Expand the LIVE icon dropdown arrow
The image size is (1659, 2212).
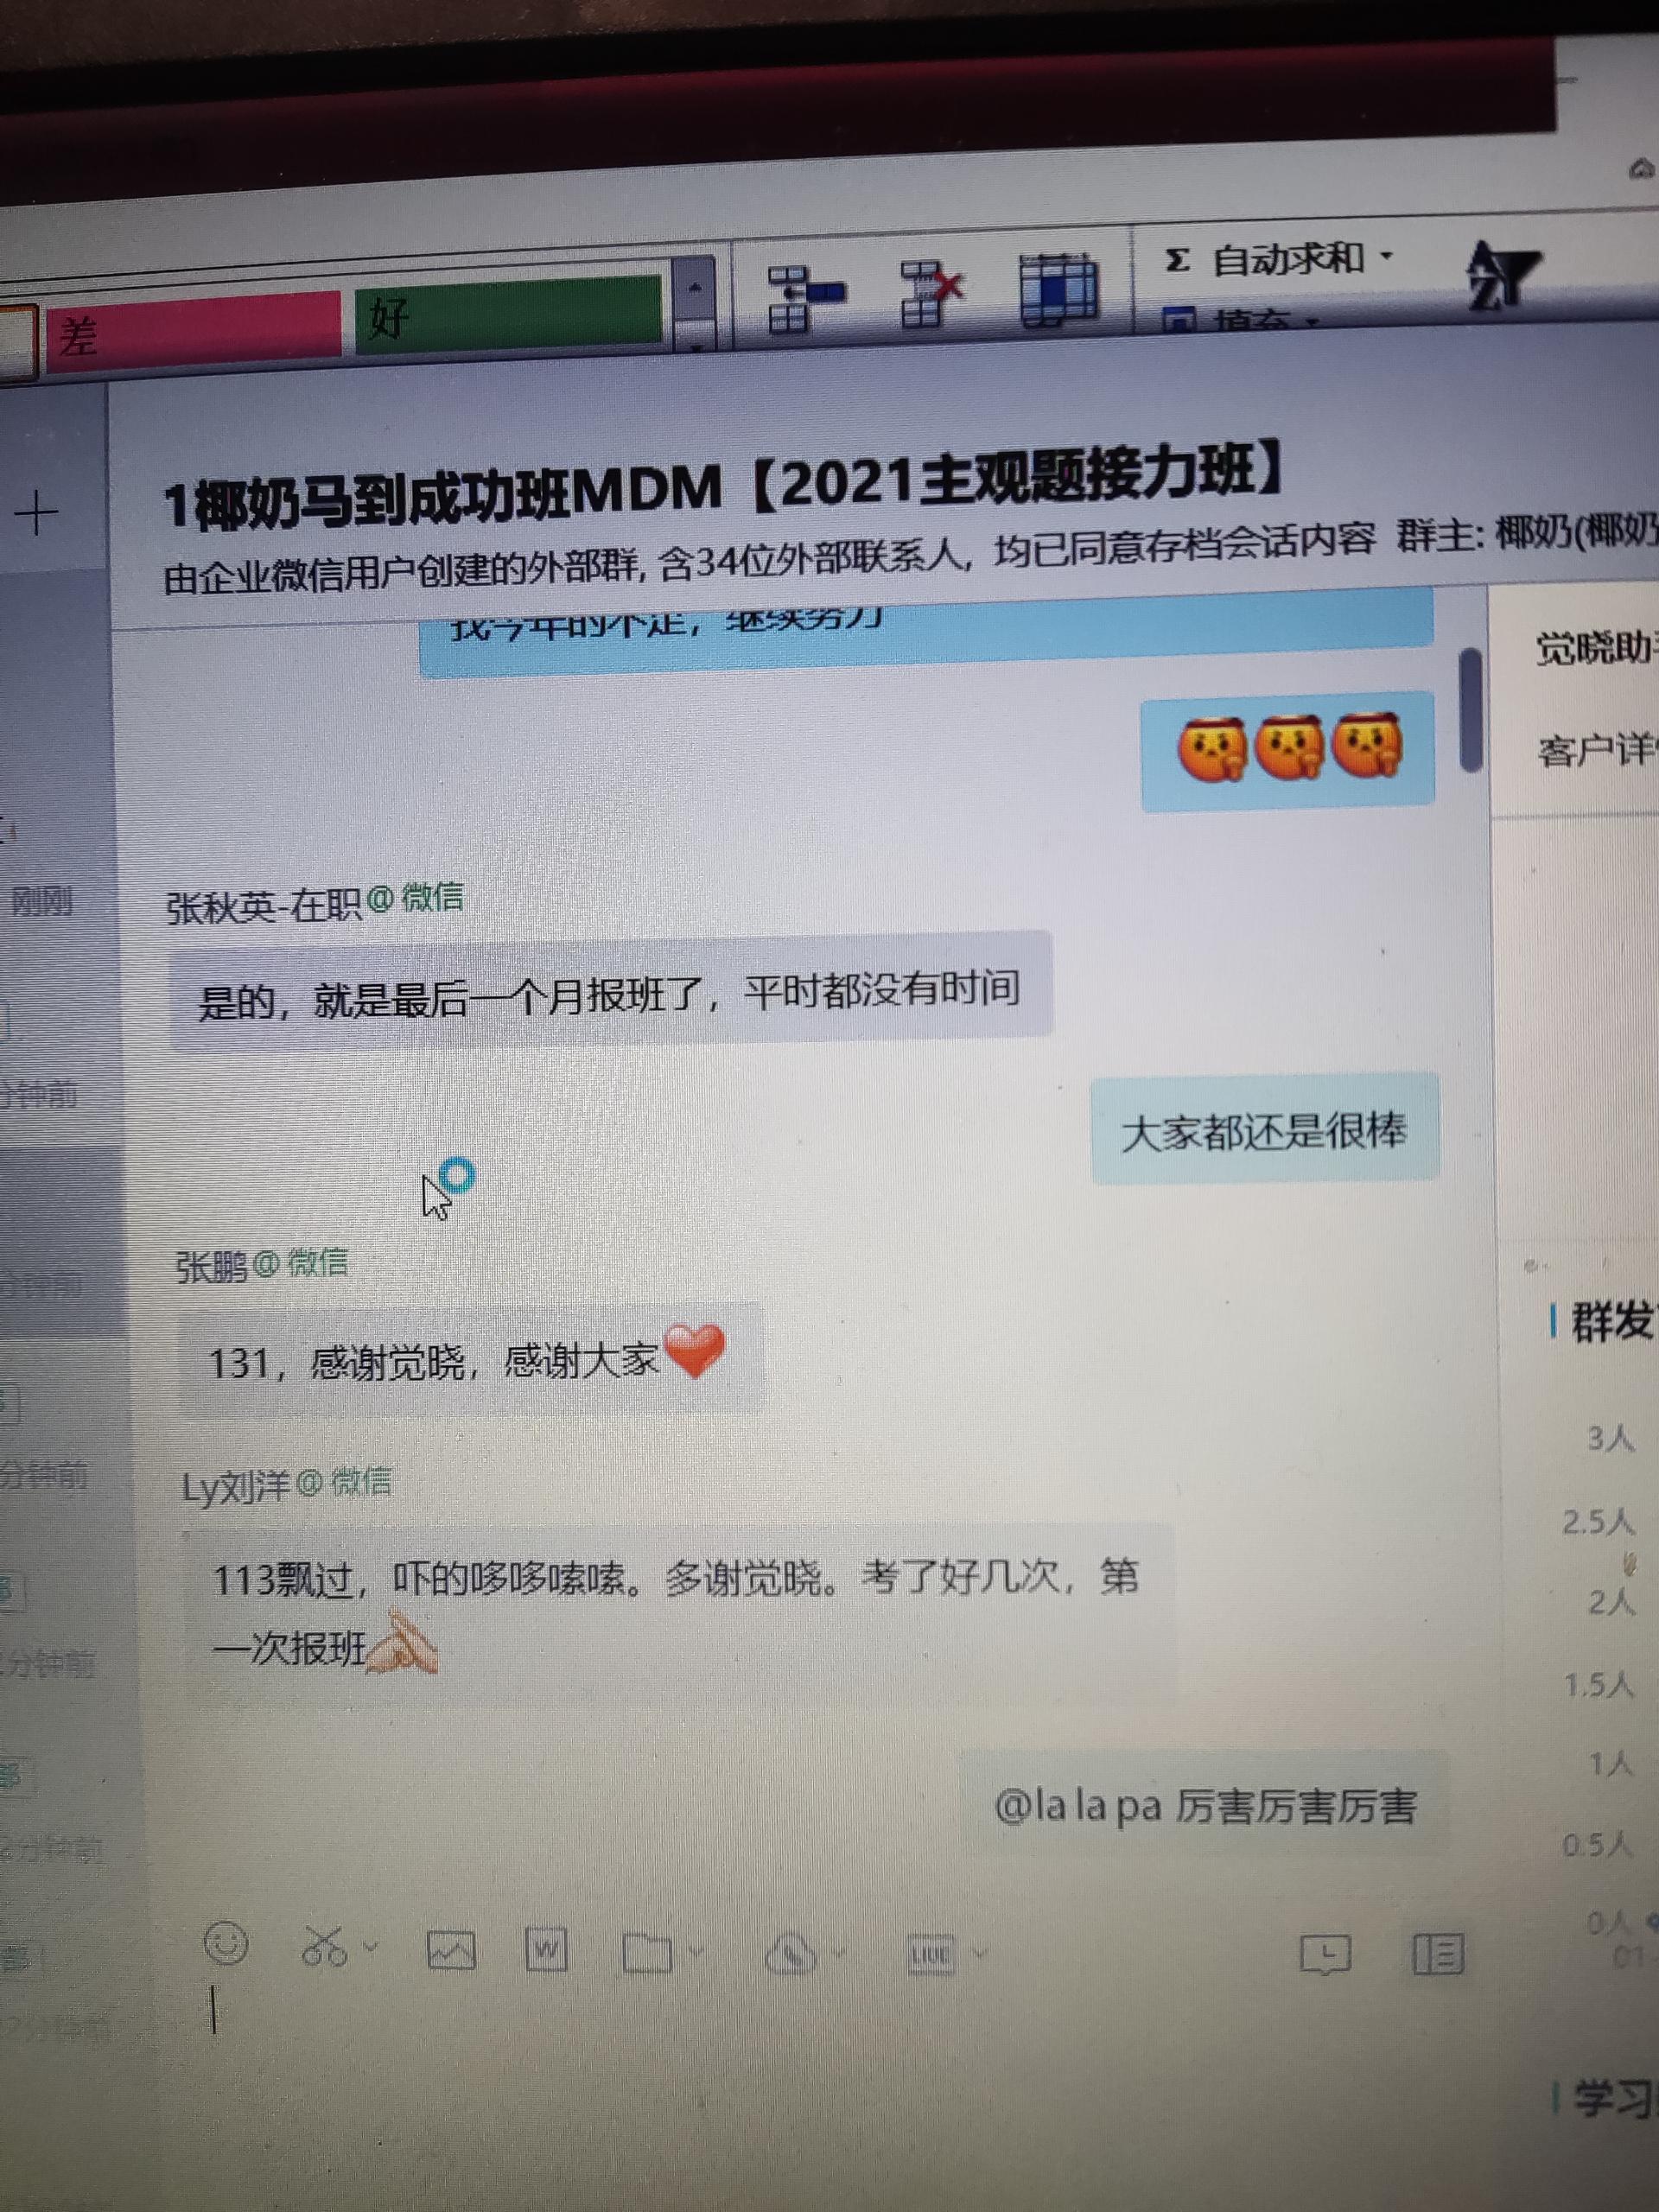(980, 1952)
